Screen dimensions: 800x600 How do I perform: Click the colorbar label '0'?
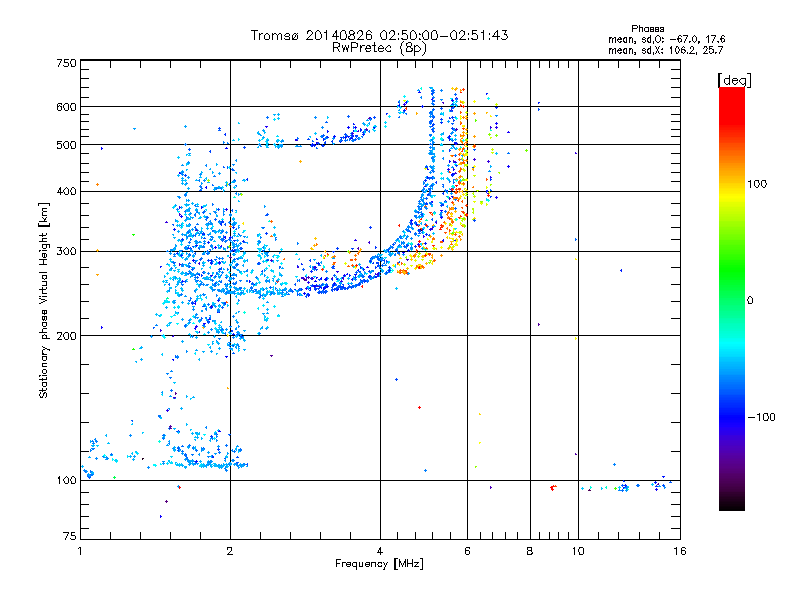click(750, 301)
